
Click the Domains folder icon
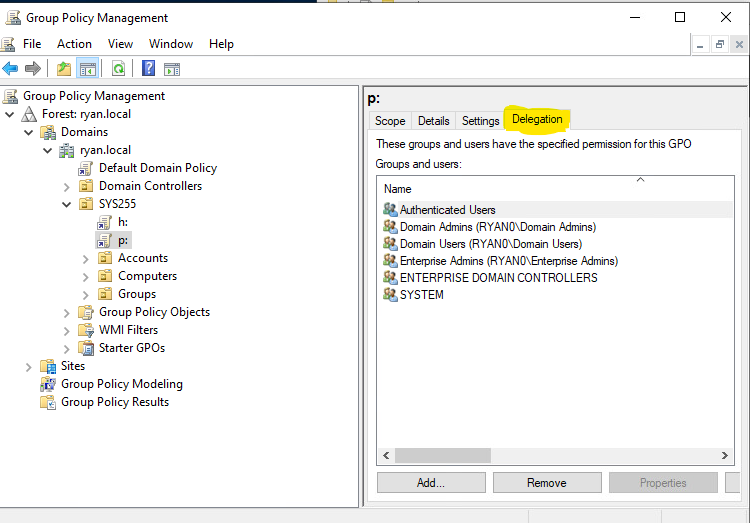pyautogui.click(x=48, y=132)
